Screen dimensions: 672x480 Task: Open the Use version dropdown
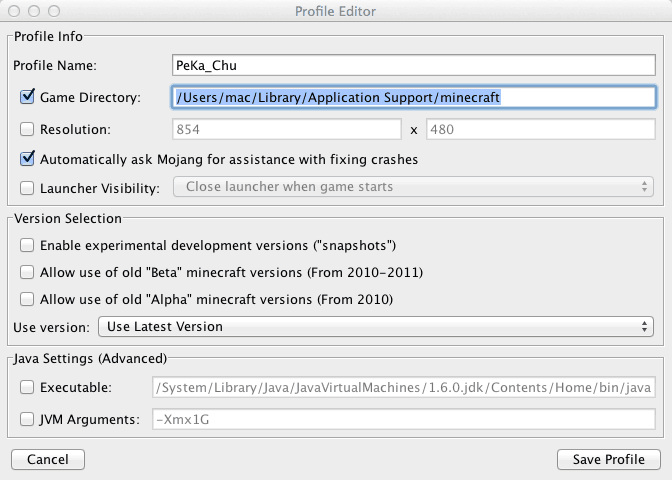tap(375, 326)
